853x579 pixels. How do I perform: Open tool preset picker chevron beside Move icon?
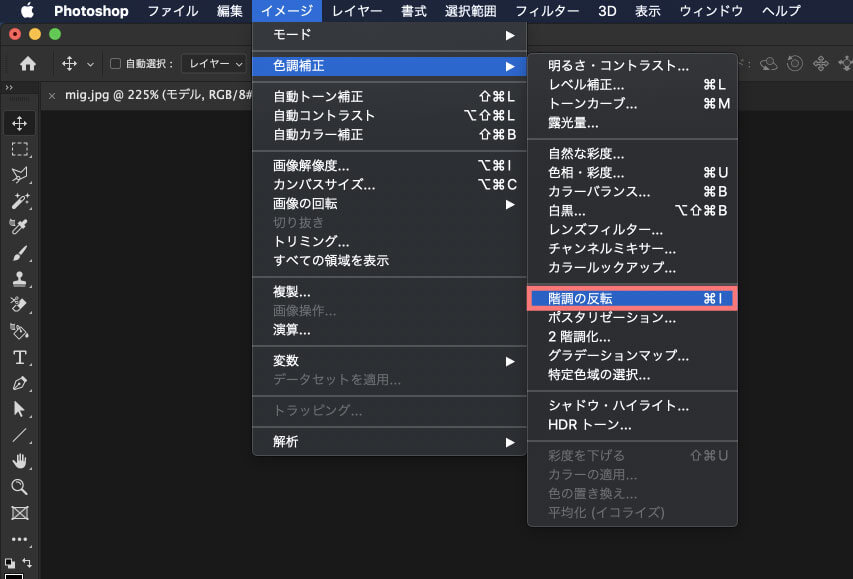(x=90, y=64)
